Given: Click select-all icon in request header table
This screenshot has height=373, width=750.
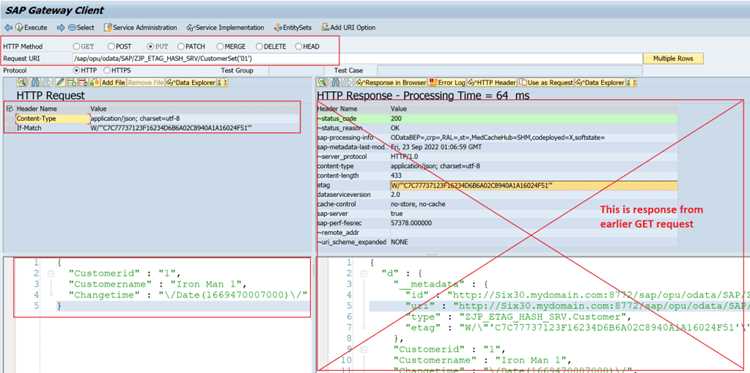Looking at the screenshot, I should (x=10, y=109).
